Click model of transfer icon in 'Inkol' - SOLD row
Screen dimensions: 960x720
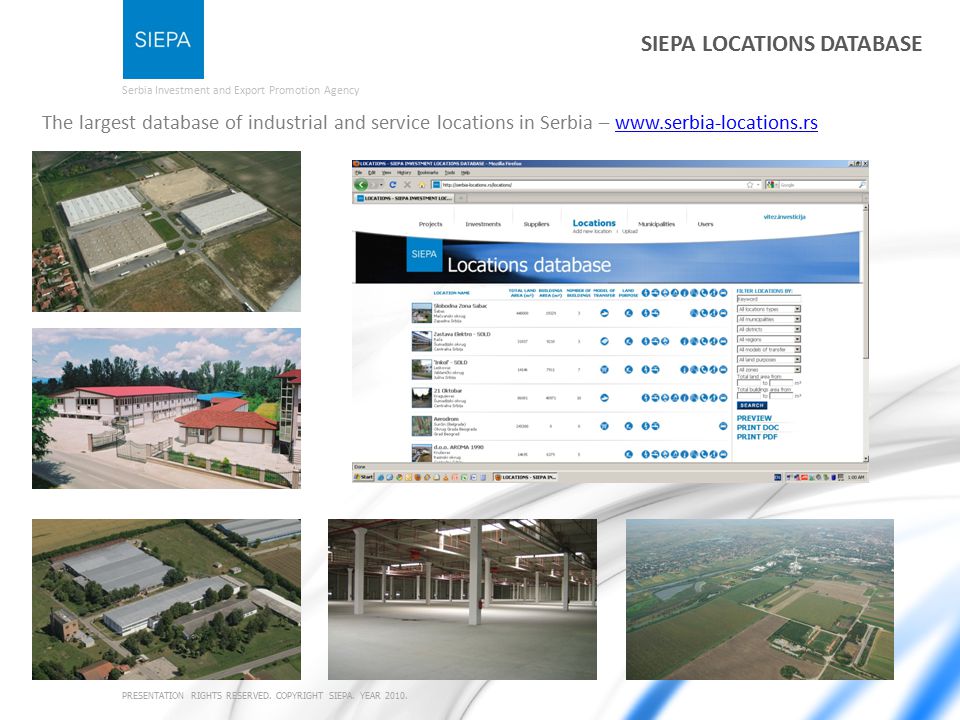click(604, 369)
